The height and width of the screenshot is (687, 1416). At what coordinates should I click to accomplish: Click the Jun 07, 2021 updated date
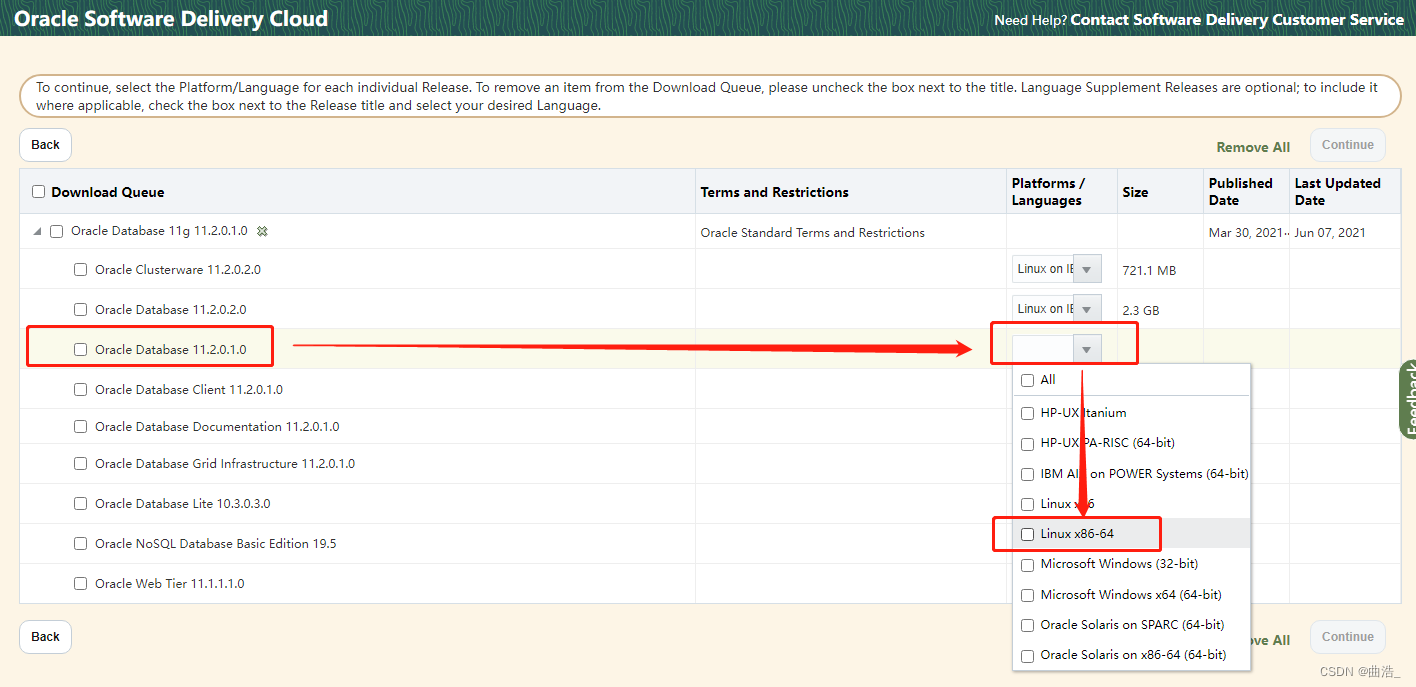click(x=1329, y=232)
